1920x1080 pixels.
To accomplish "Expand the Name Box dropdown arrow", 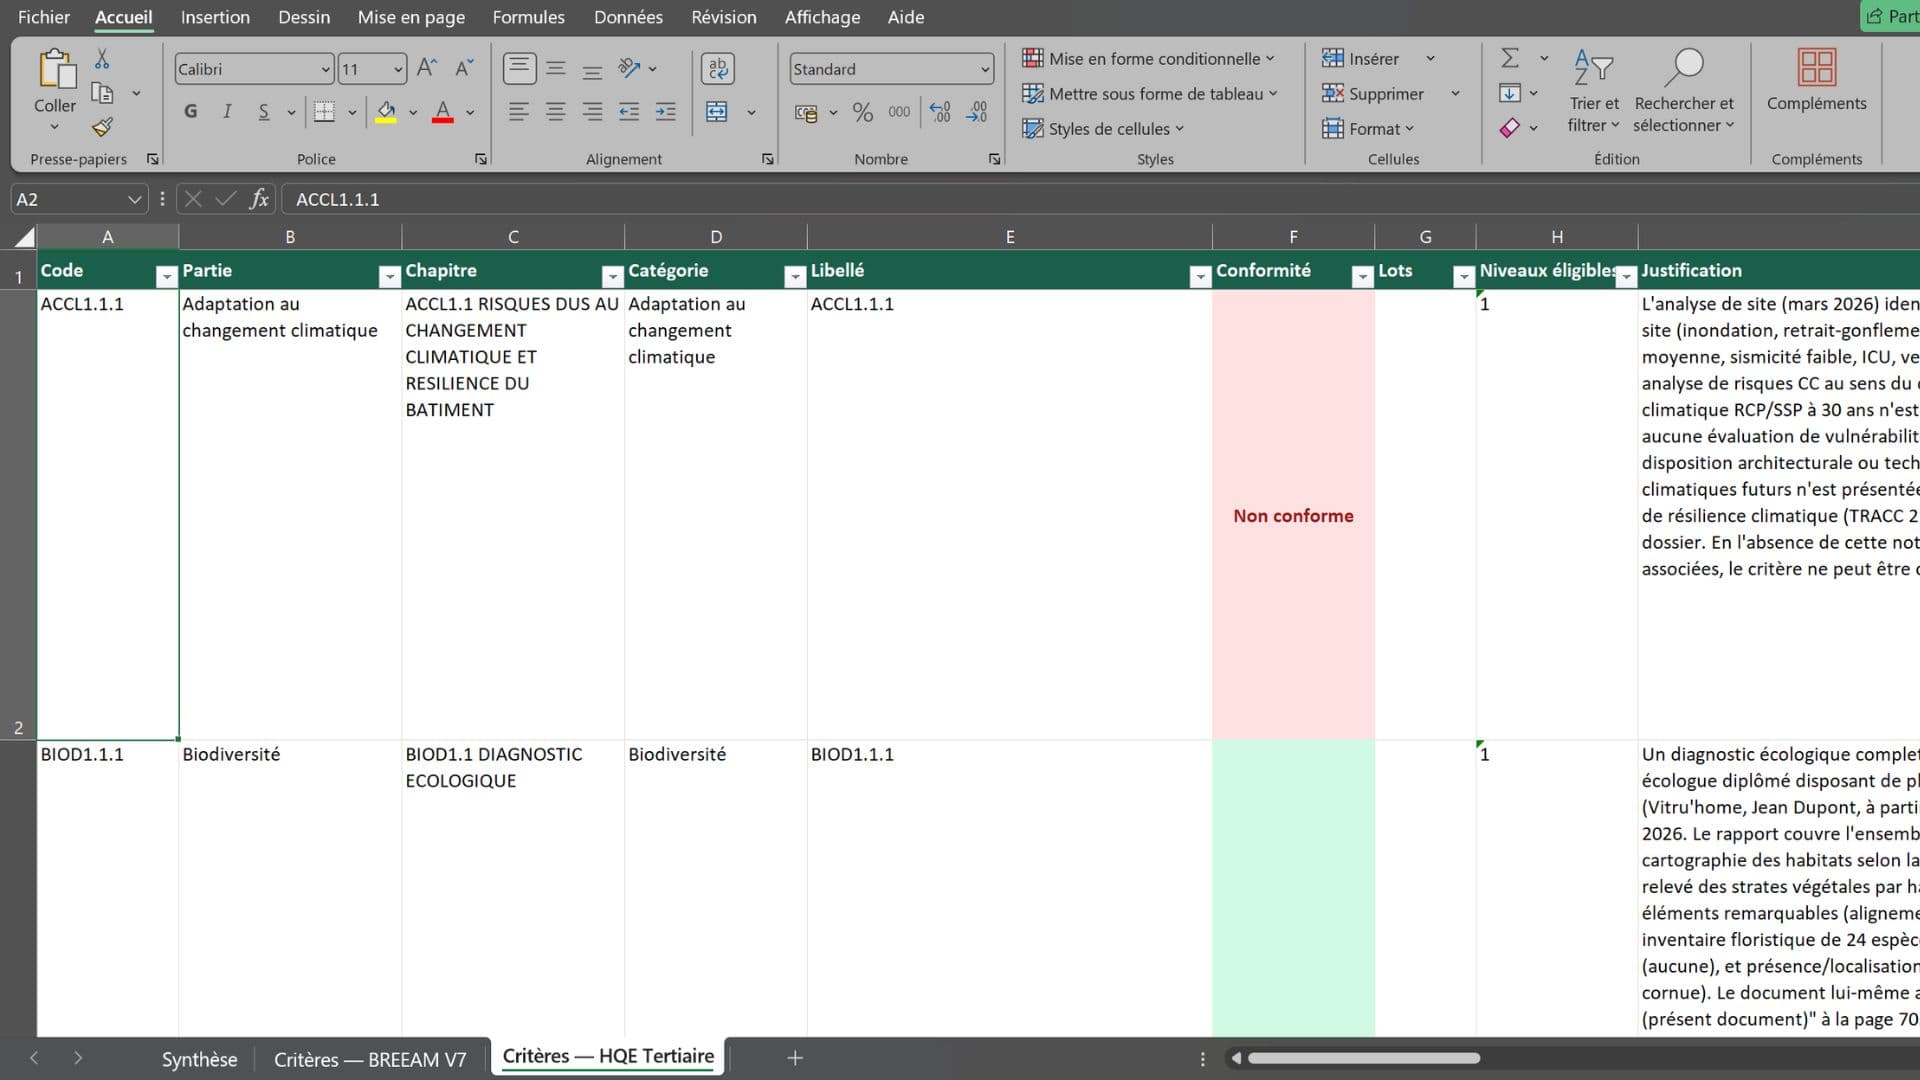I will [x=134, y=199].
